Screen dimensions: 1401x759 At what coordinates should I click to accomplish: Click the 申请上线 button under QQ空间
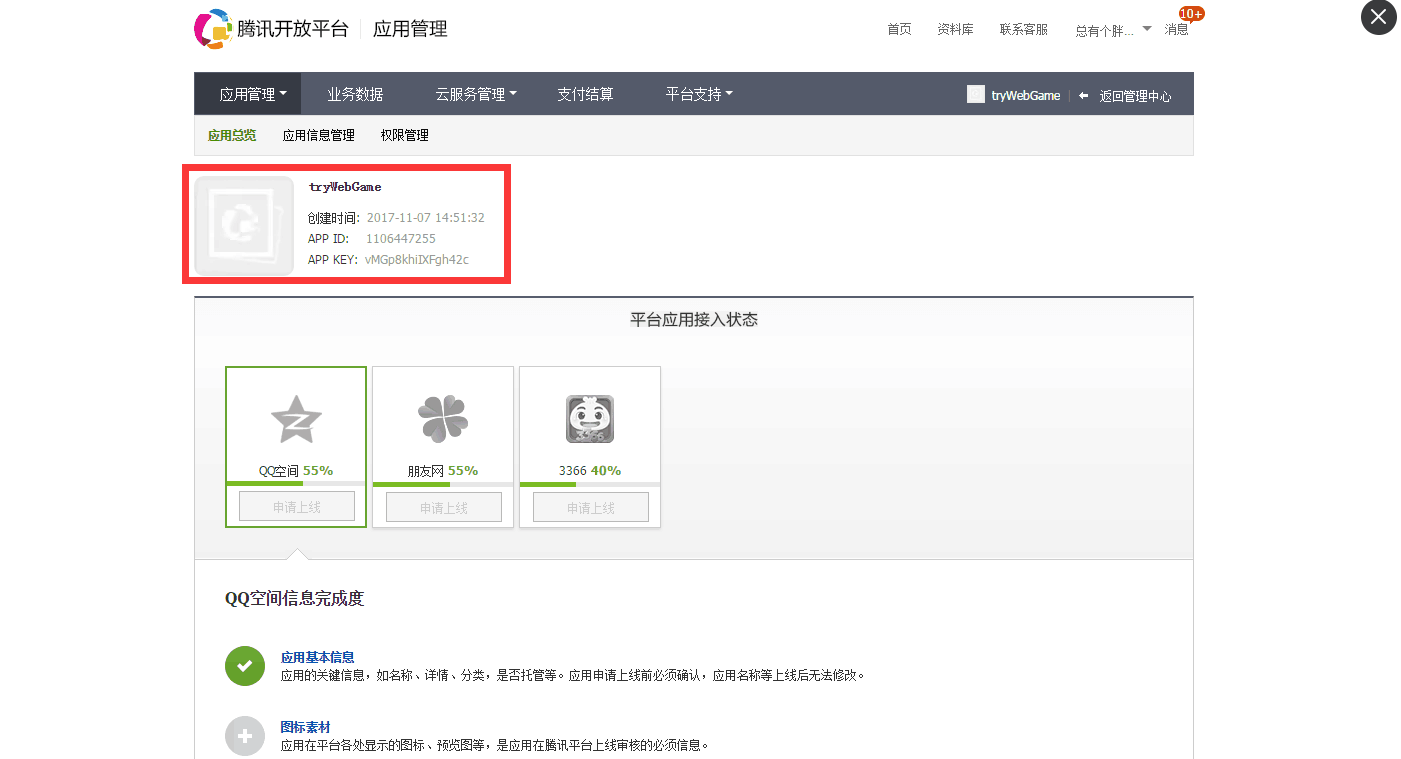[x=296, y=505]
